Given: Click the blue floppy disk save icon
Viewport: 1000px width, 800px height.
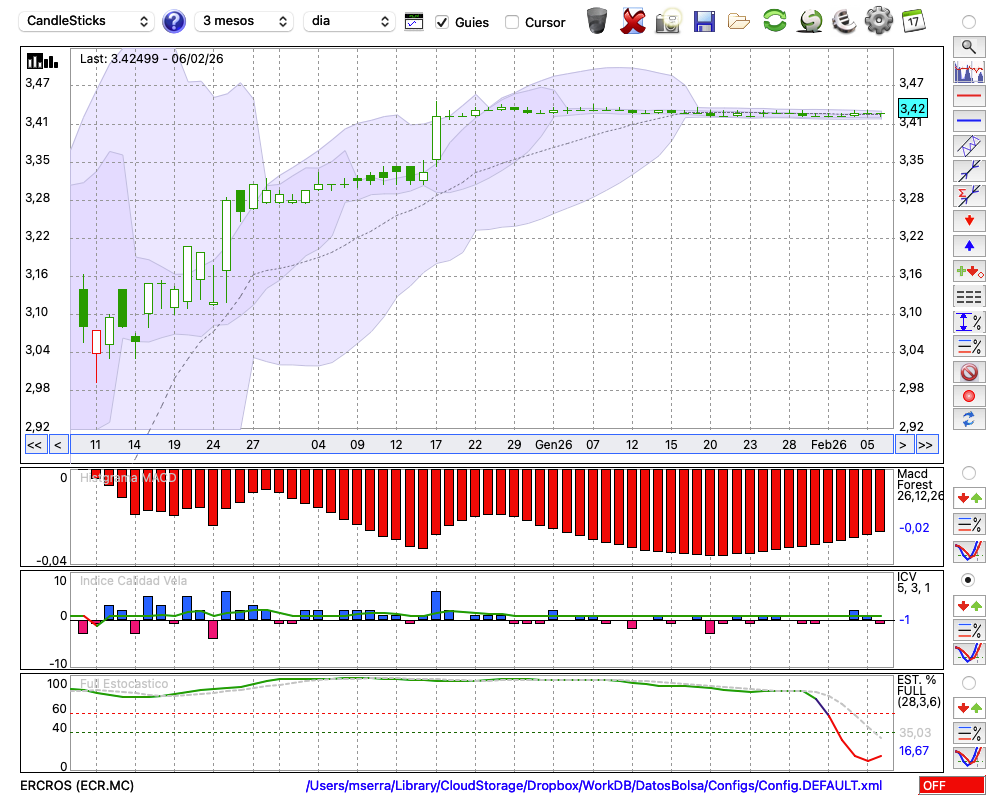Looking at the screenshot, I should [704, 20].
